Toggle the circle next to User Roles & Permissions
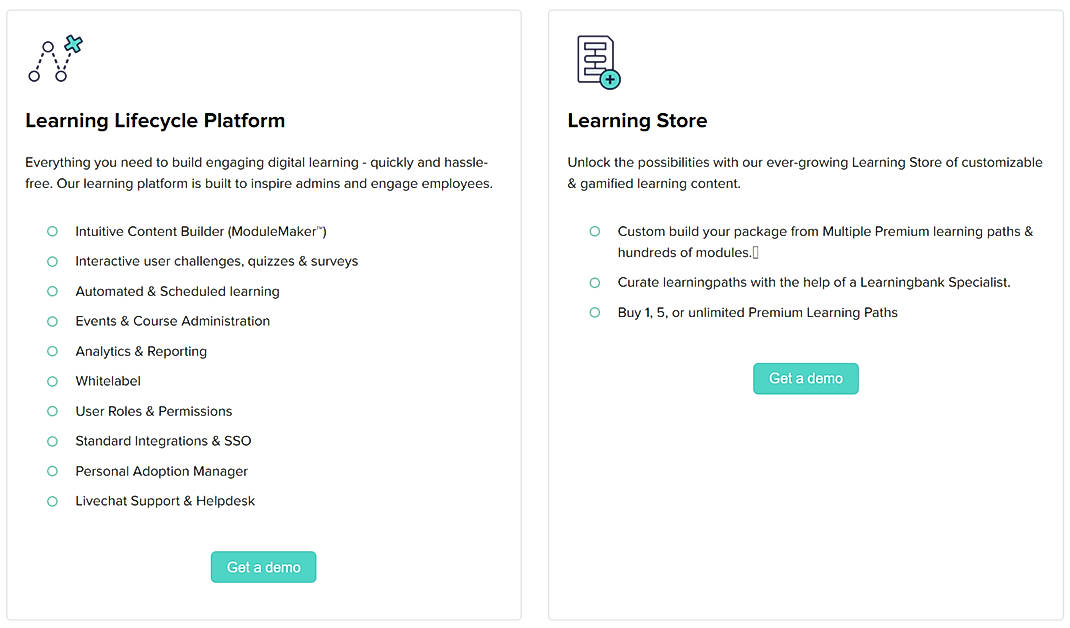This screenshot has width=1070, height=628. tap(52, 411)
